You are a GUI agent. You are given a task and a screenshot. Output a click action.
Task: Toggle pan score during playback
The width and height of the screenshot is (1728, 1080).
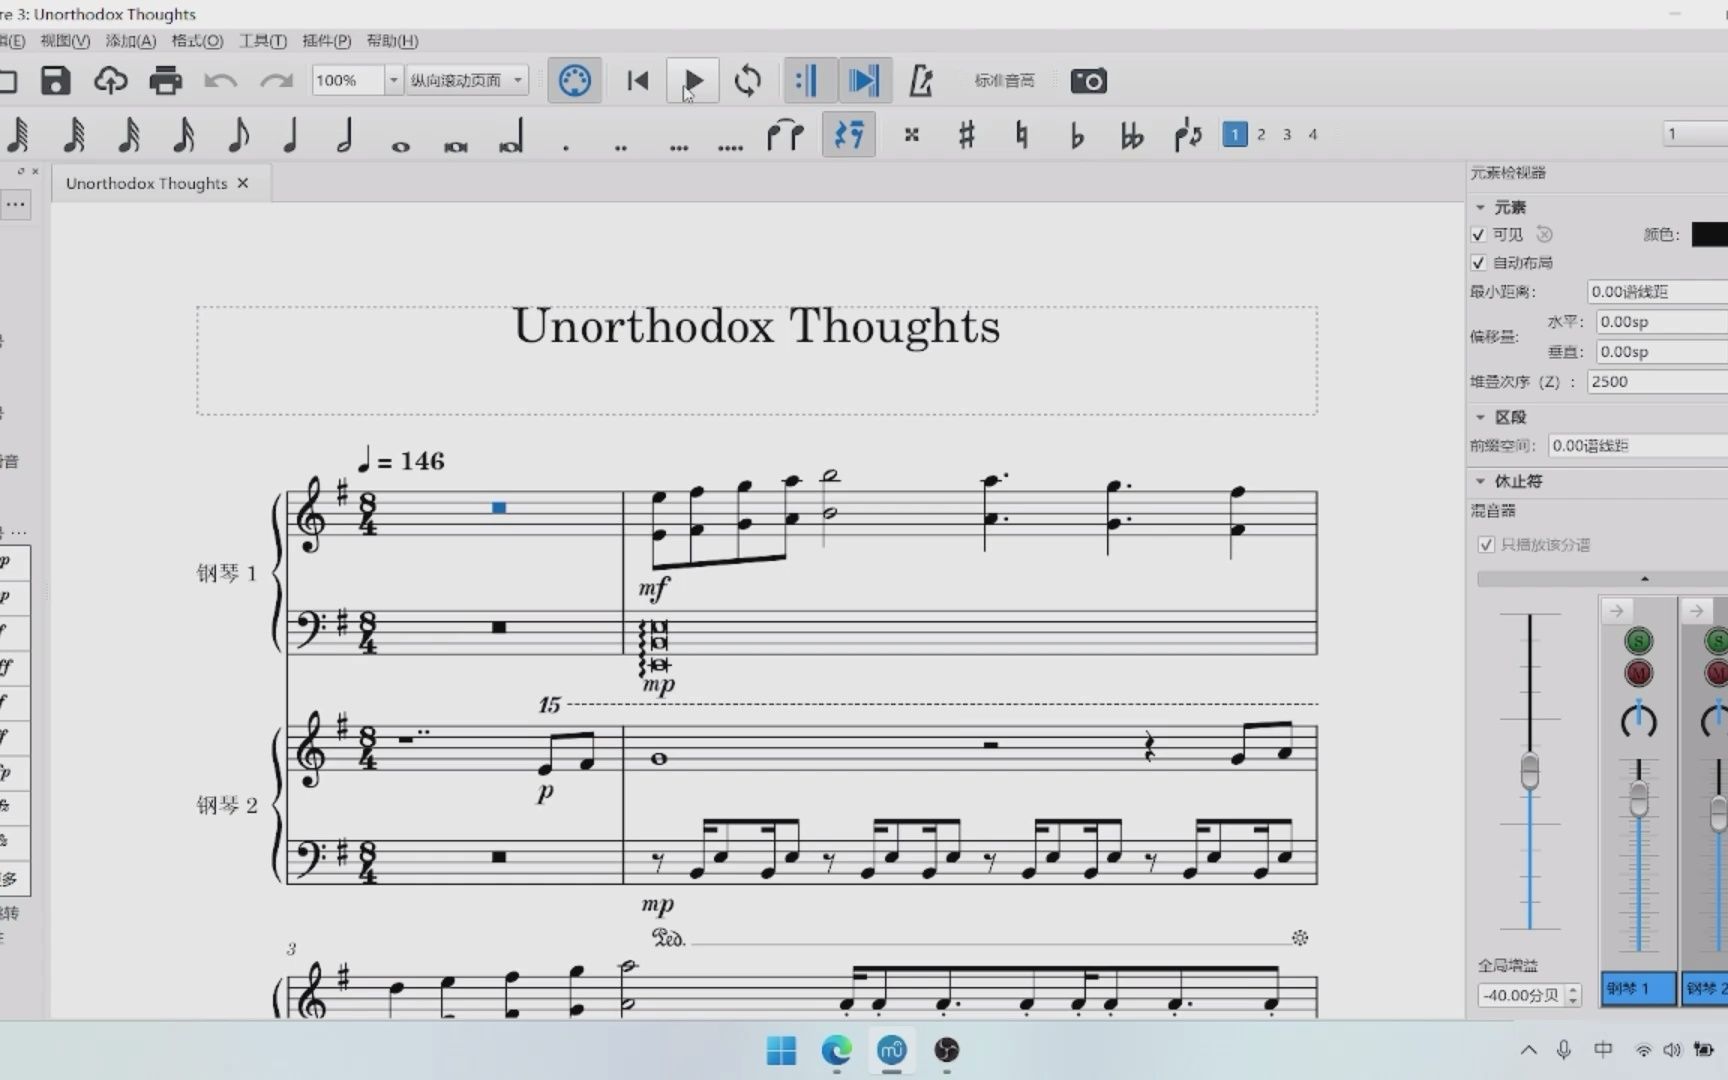(x=864, y=80)
